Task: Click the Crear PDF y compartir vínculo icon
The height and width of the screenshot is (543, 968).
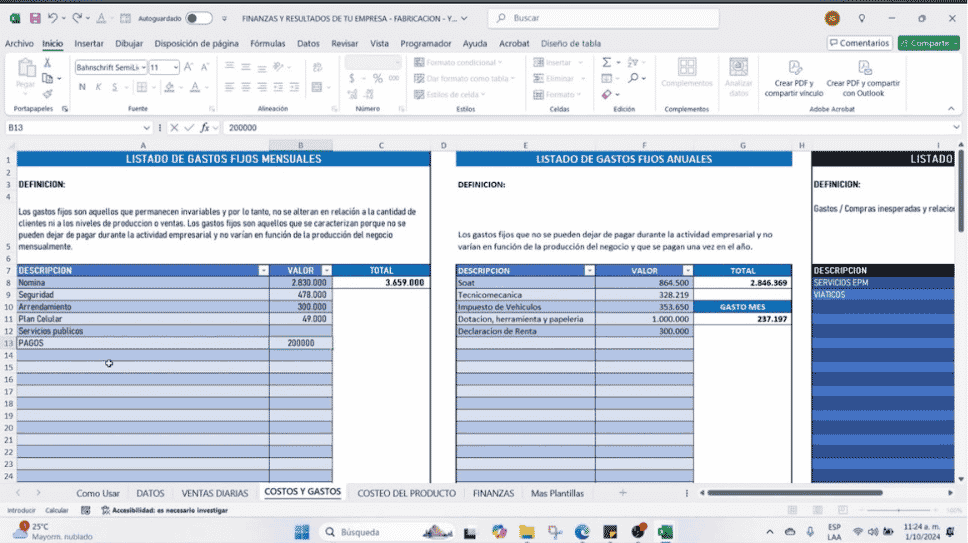Action: (795, 68)
